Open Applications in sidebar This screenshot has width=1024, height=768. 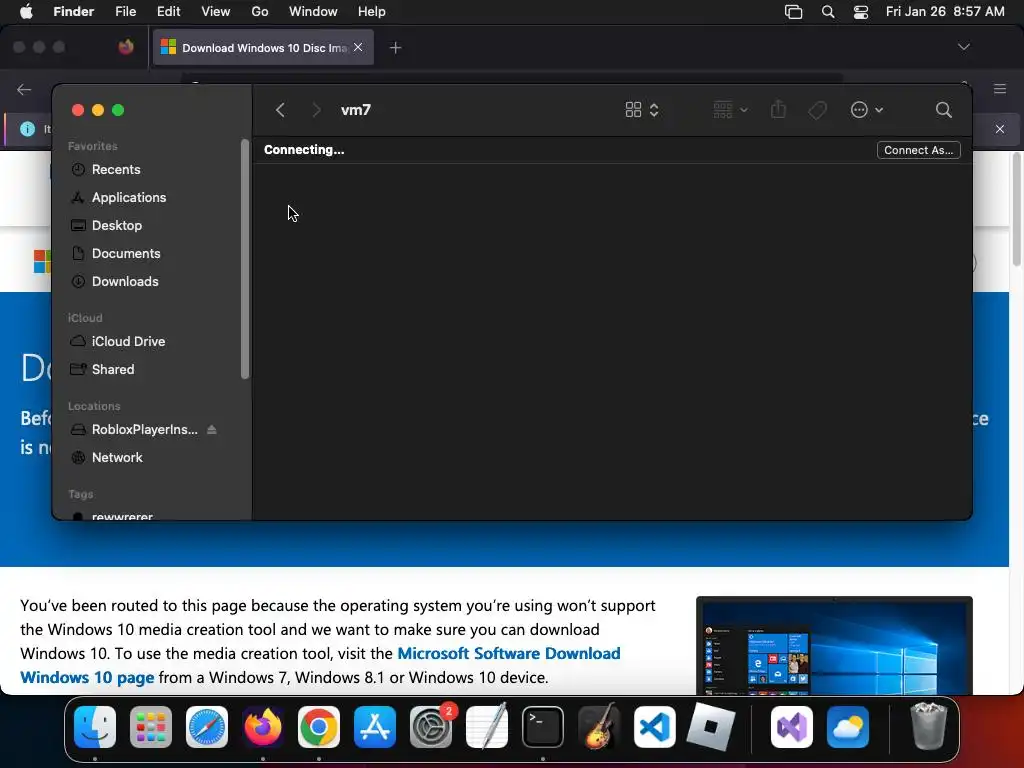point(128,197)
